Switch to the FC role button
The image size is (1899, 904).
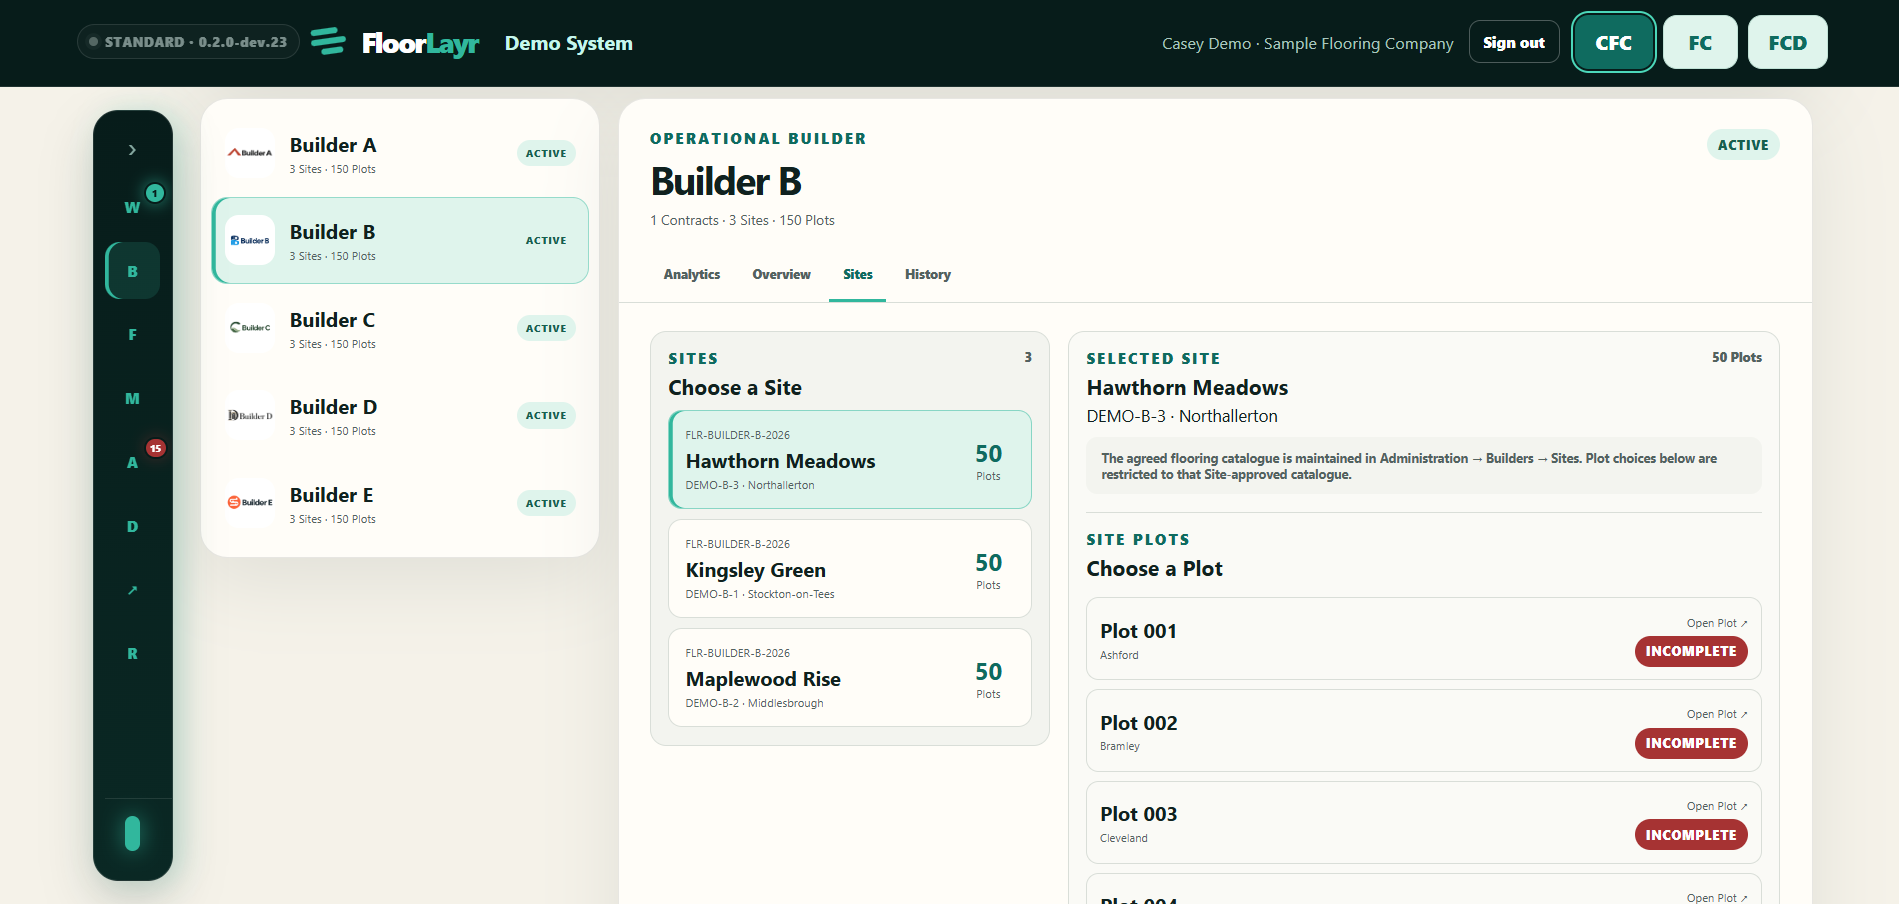click(x=1700, y=42)
